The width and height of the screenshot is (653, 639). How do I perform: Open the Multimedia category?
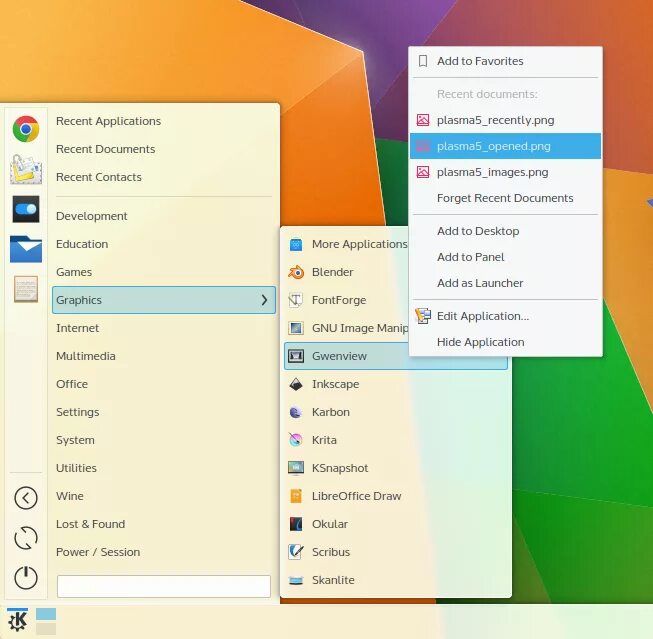tap(164, 356)
